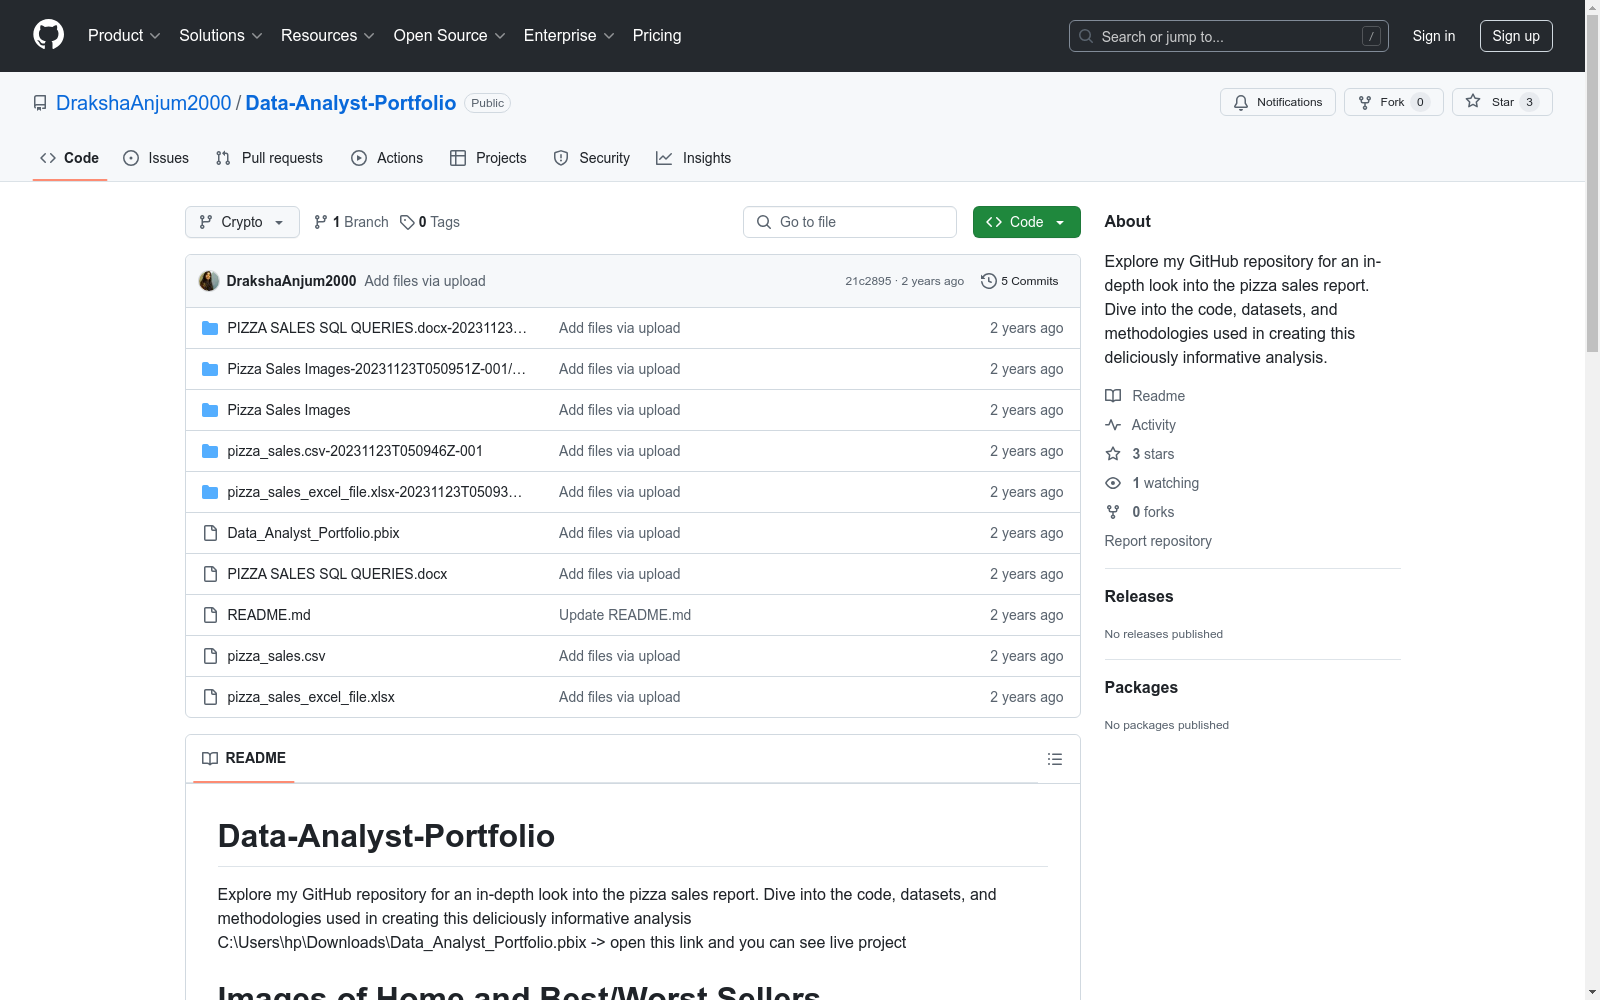Open the GitHub logo homepage
Image resolution: width=1600 pixels, height=1000 pixels.
pyautogui.click(x=48, y=35)
